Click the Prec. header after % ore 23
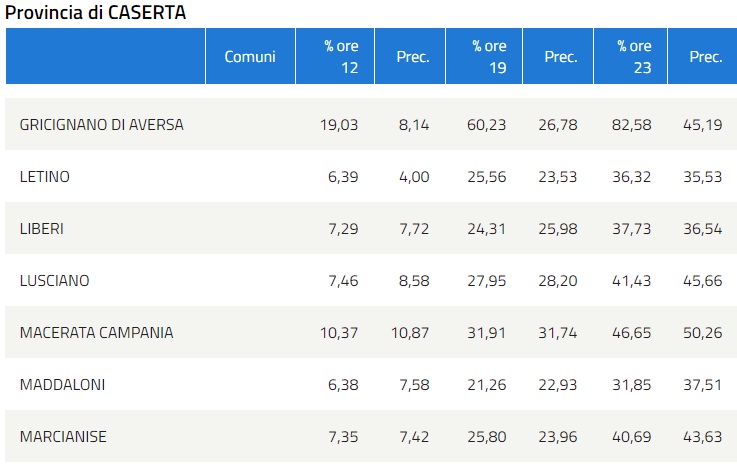 pos(705,57)
